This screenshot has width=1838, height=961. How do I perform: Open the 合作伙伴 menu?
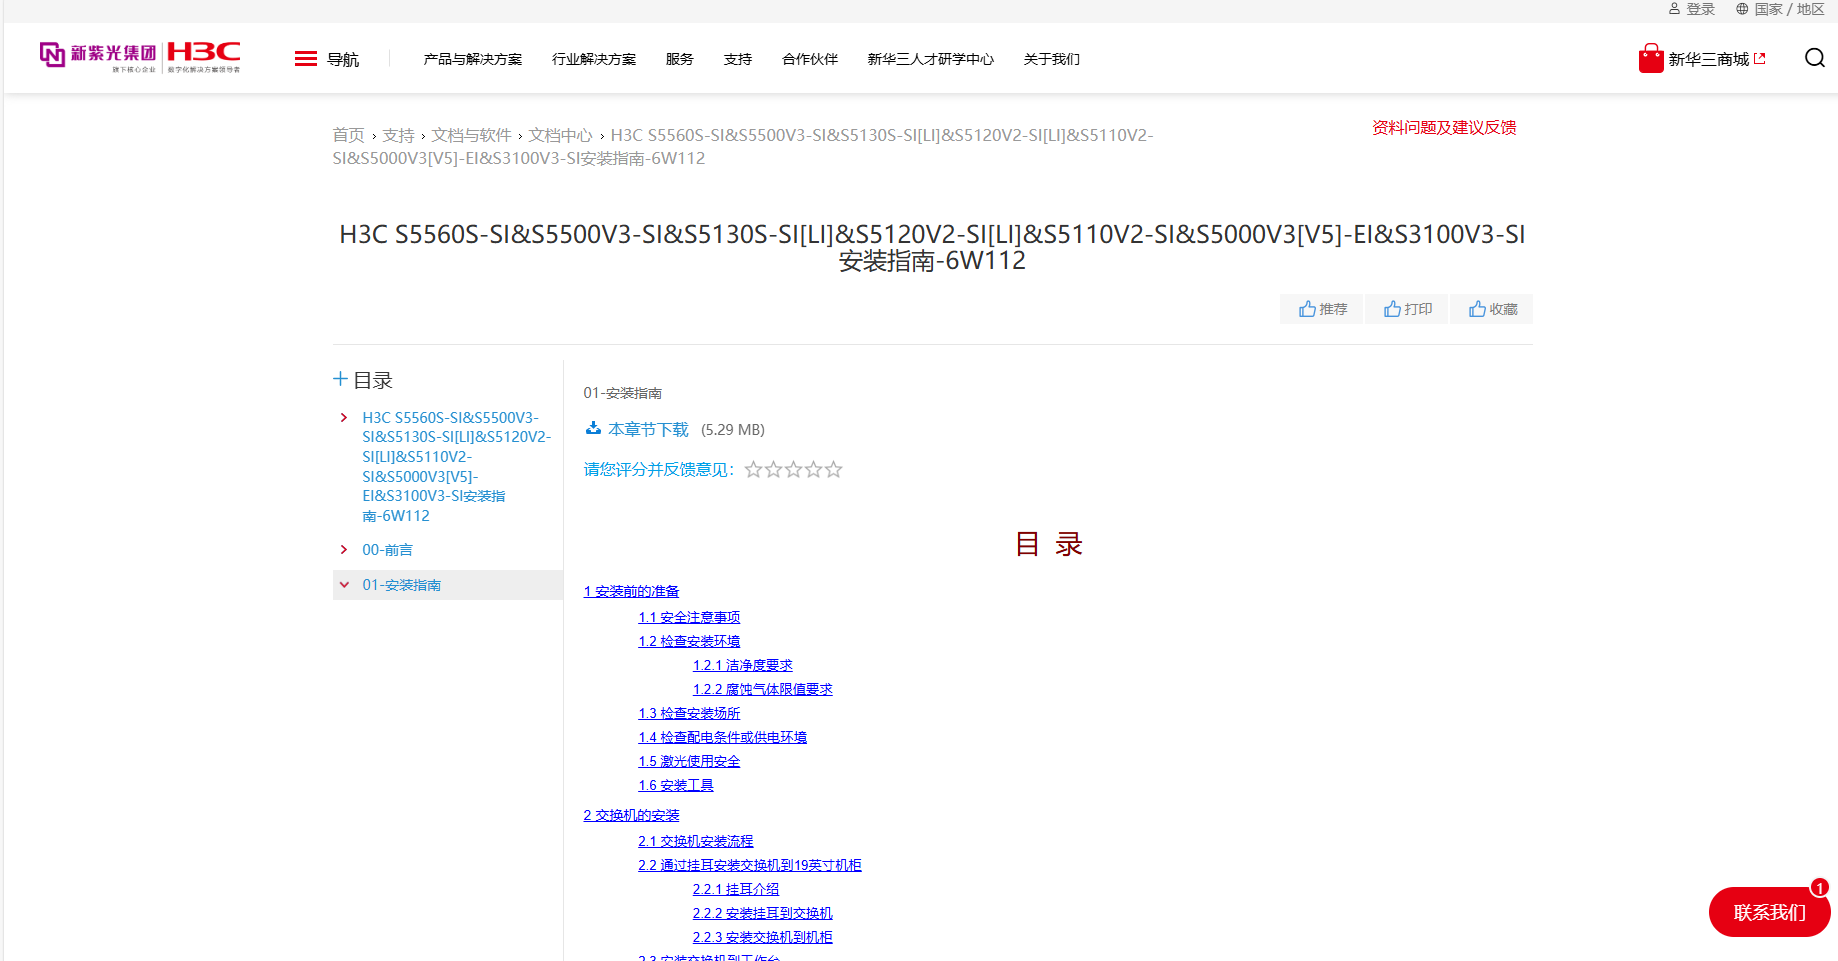pyautogui.click(x=810, y=59)
